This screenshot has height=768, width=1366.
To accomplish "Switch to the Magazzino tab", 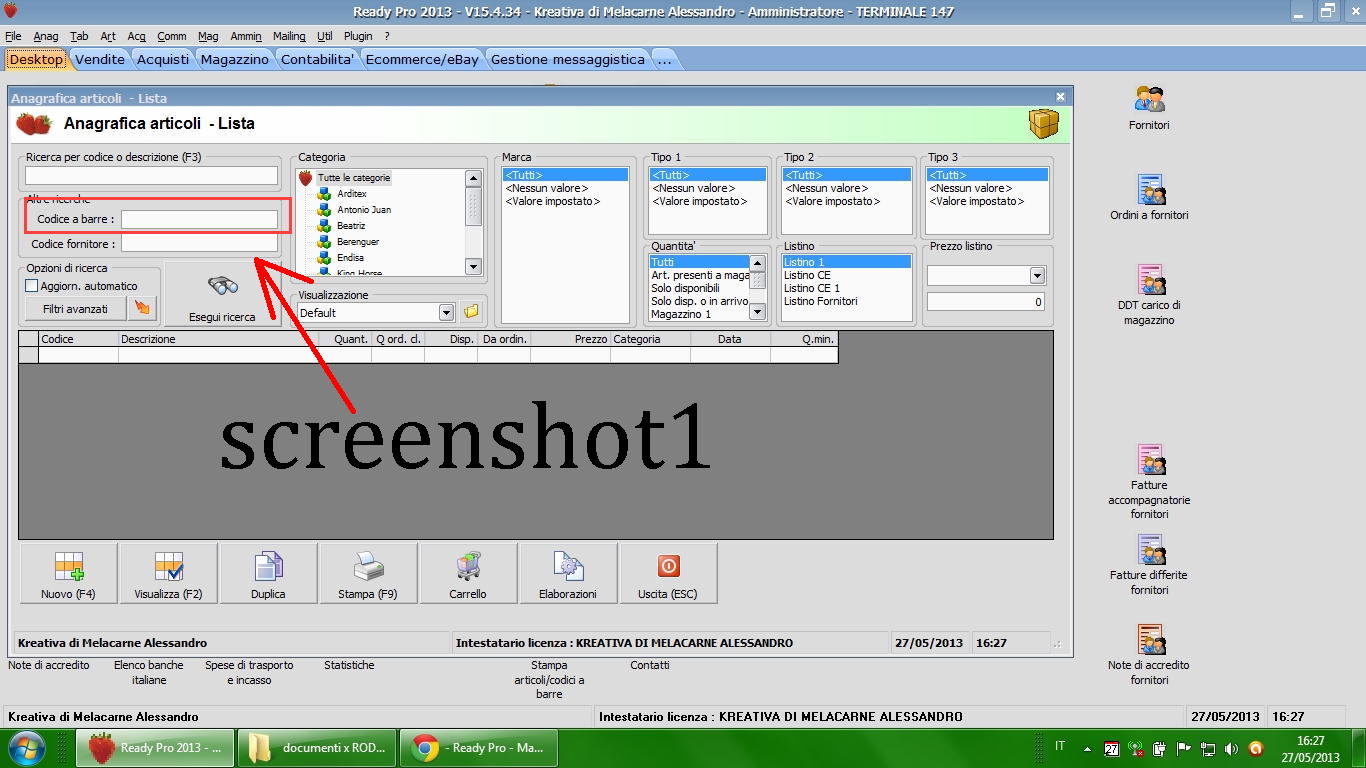I will [235, 59].
